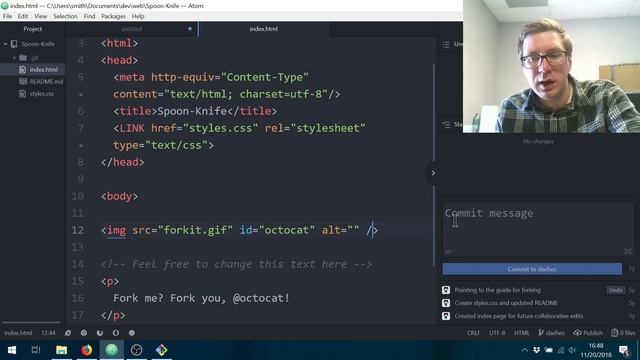Select the Pointing to the guide for forking commit
Image resolution: width=640 pixels, height=360 pixels.
(498, 290)
